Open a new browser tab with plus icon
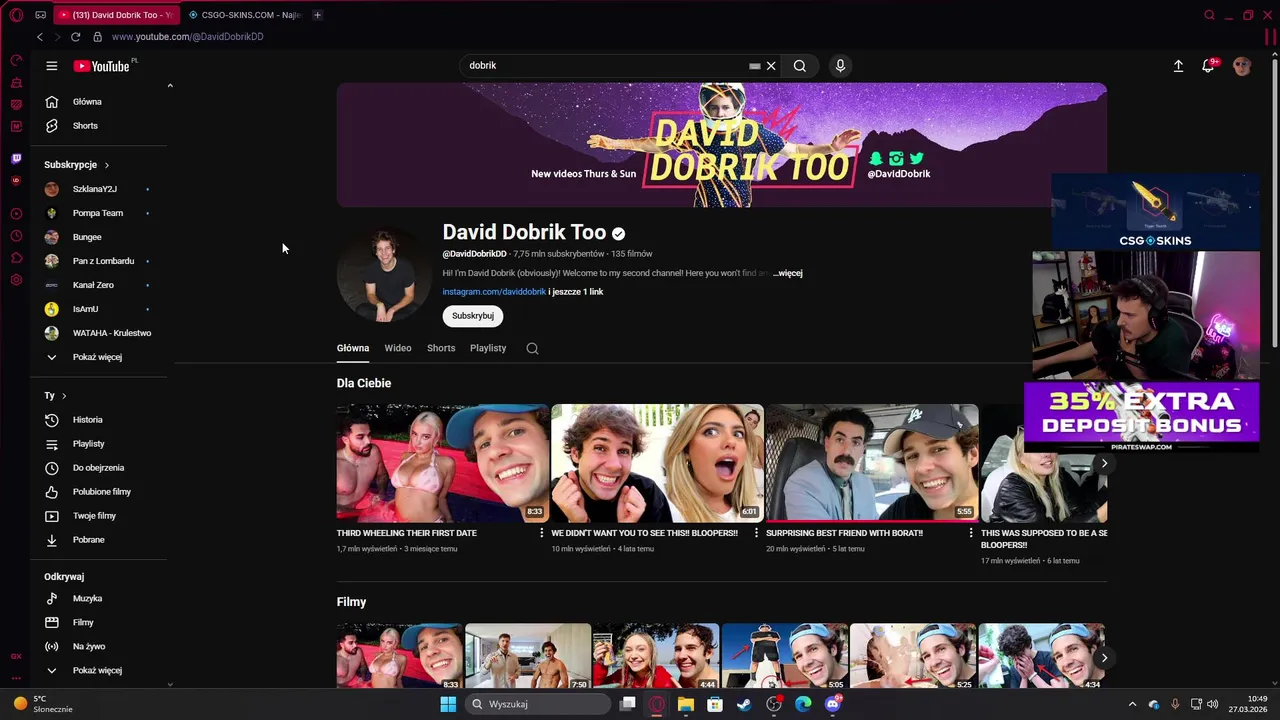This screenshot has width=1280, height=720. (x=317, y=15)
